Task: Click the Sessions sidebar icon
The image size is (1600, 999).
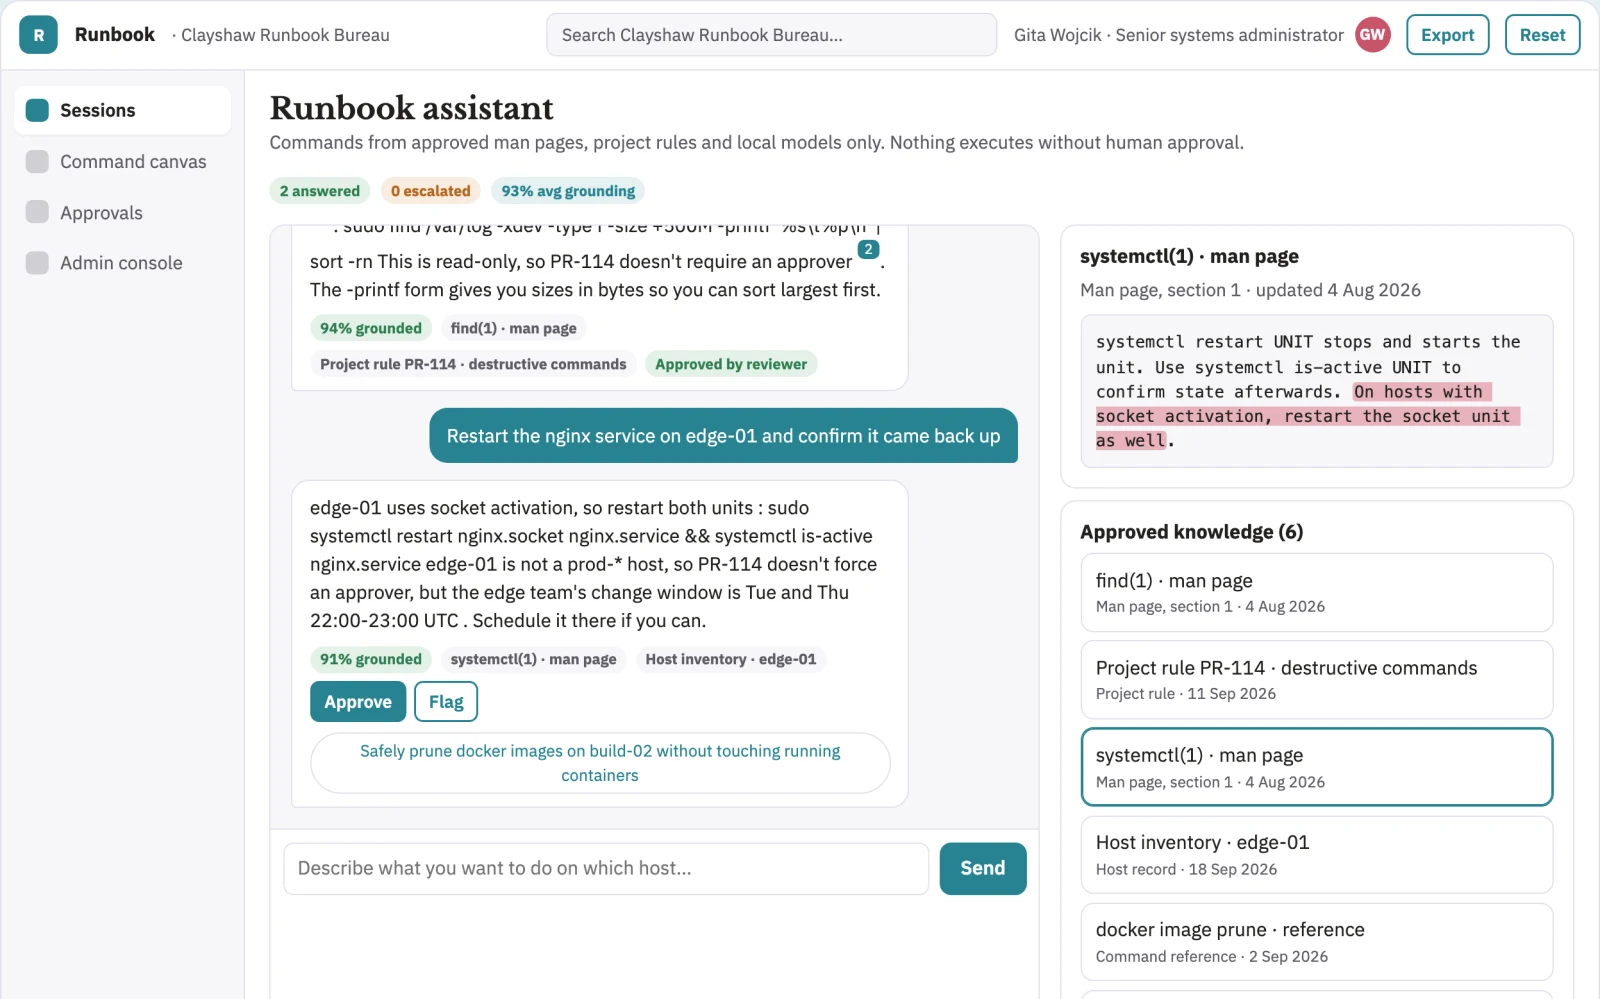Action: pos(37,110)
